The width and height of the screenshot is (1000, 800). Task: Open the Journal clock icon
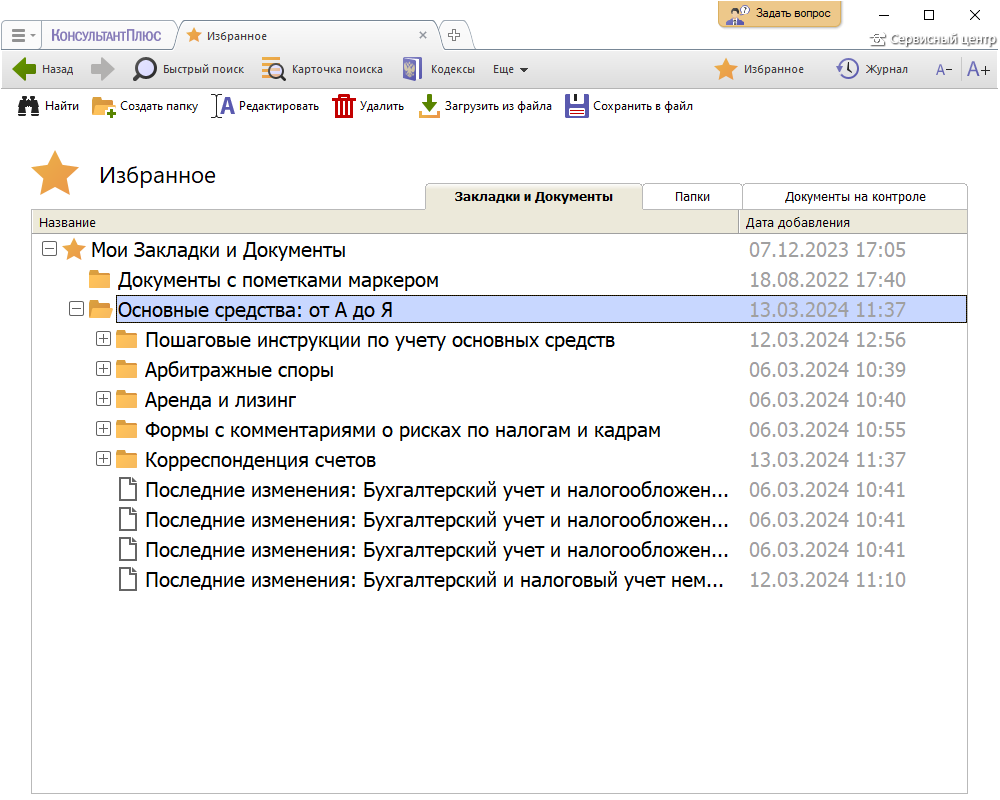point(848,69)
